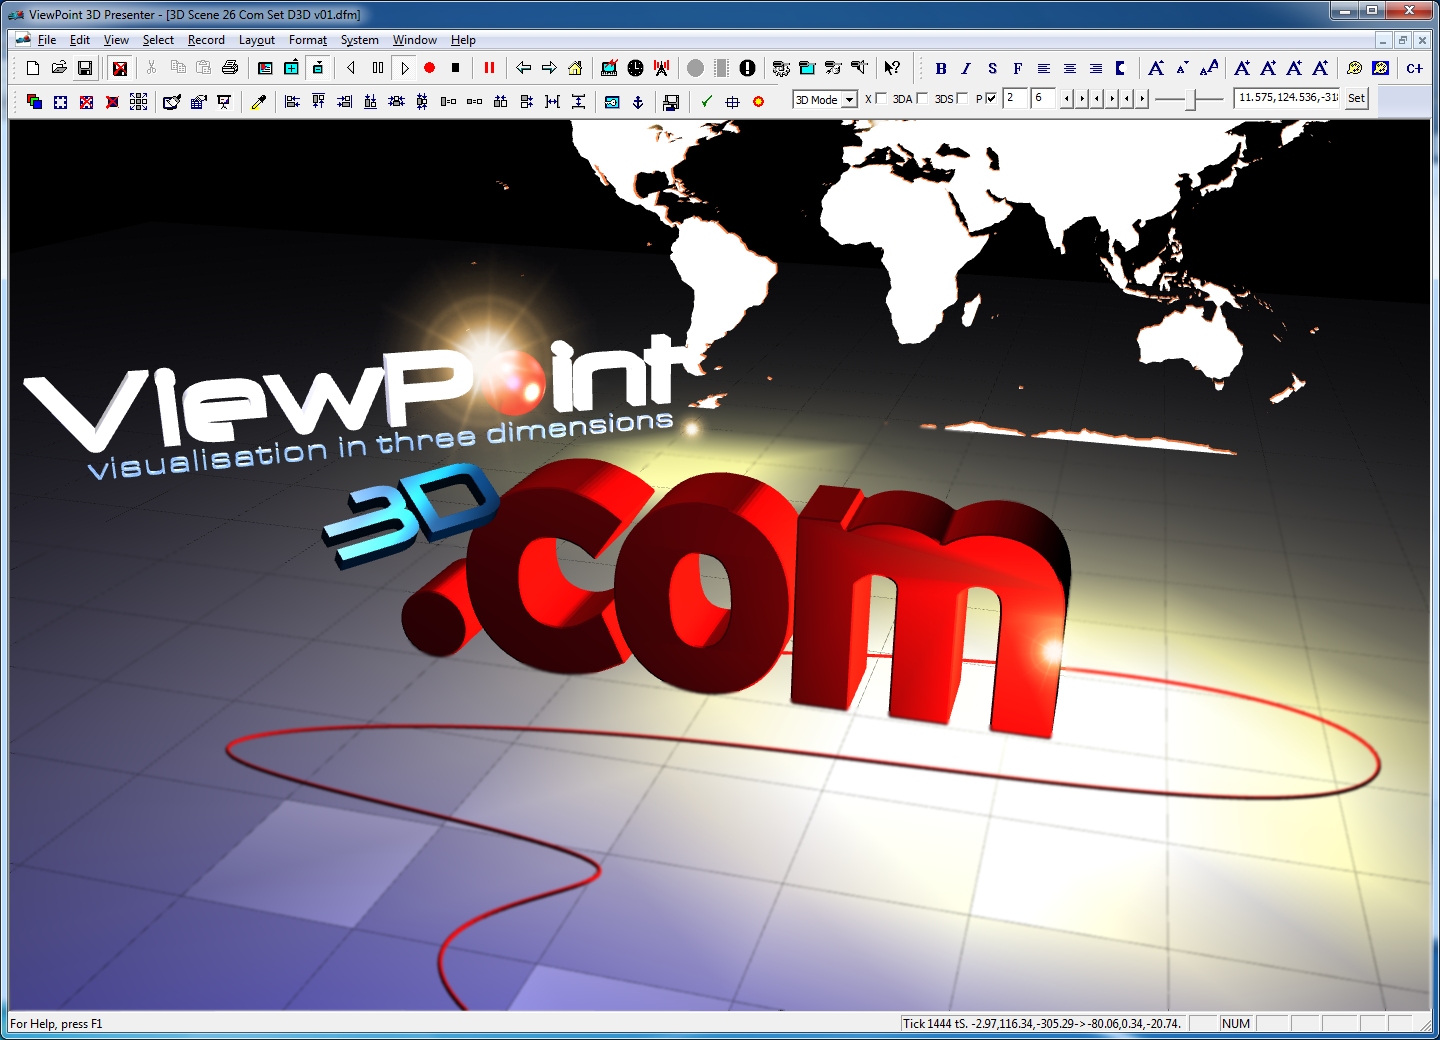
Task: Toggle the 3DA checkbox
Action: [922, 98]
